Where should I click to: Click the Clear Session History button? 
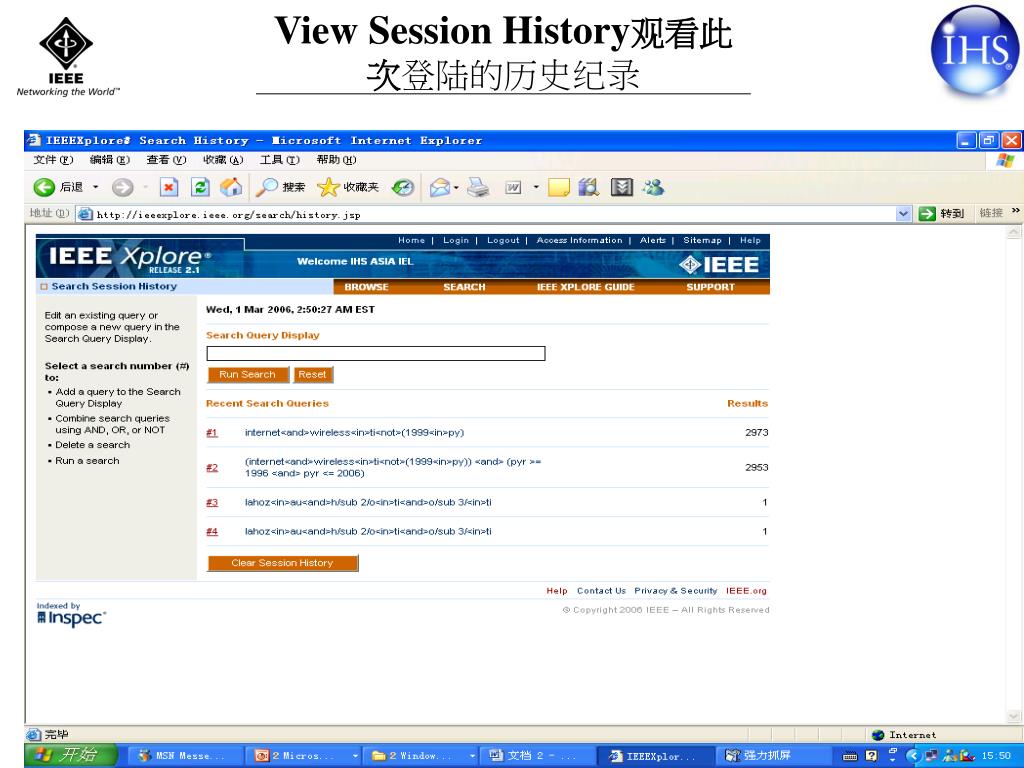coord(282,563)
